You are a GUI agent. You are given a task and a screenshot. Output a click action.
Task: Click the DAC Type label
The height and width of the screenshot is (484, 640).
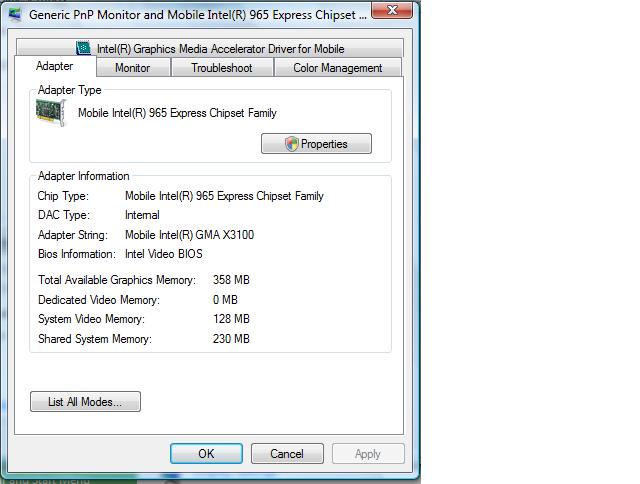tap(64, 215)
